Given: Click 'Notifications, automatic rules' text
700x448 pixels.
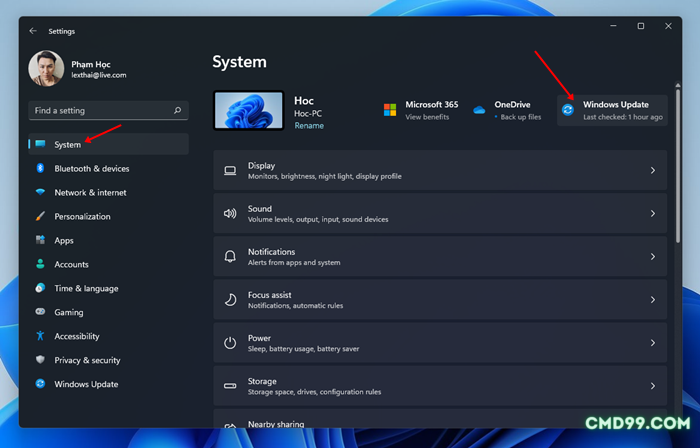Looking at the screenshot, I should click(296, 306).
